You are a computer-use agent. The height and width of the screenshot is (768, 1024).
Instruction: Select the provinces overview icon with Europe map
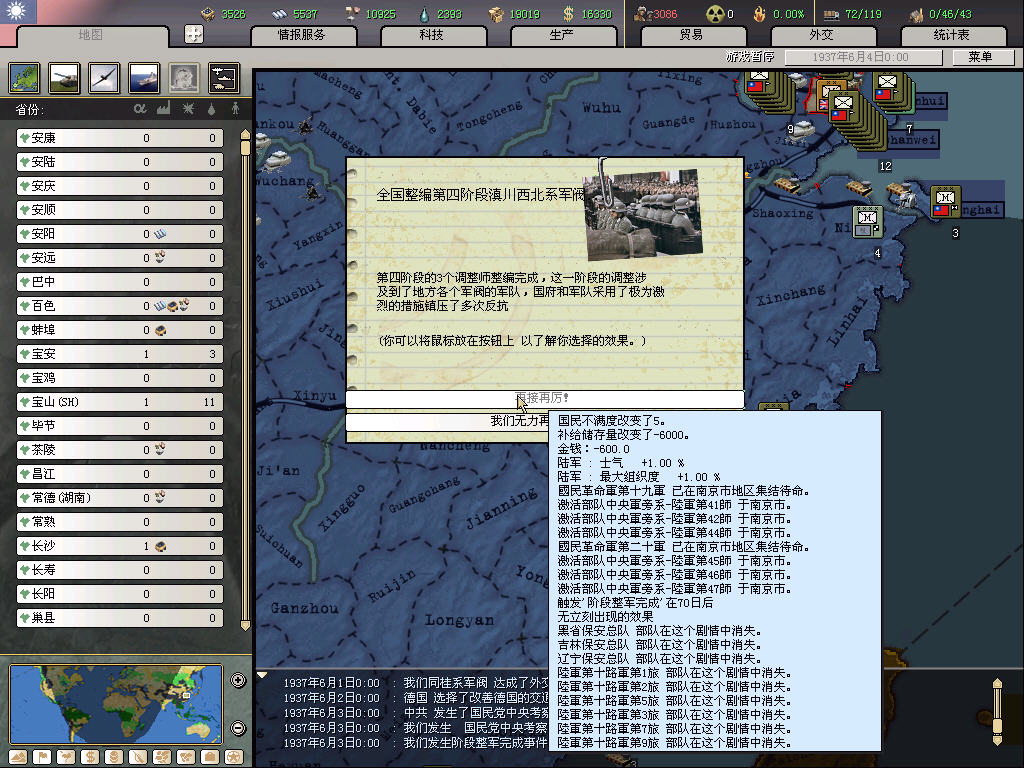24,78
